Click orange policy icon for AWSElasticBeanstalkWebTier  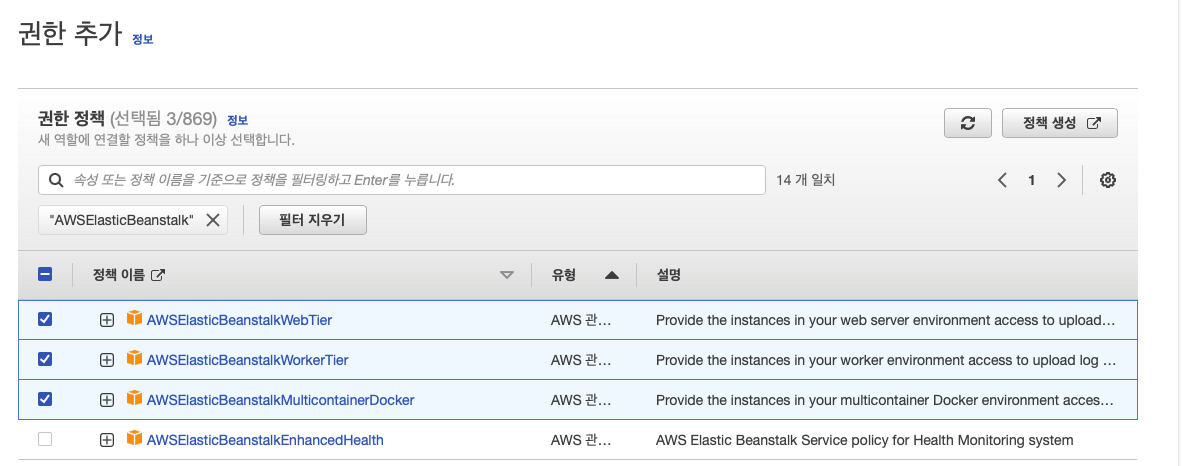click(134, 319)
